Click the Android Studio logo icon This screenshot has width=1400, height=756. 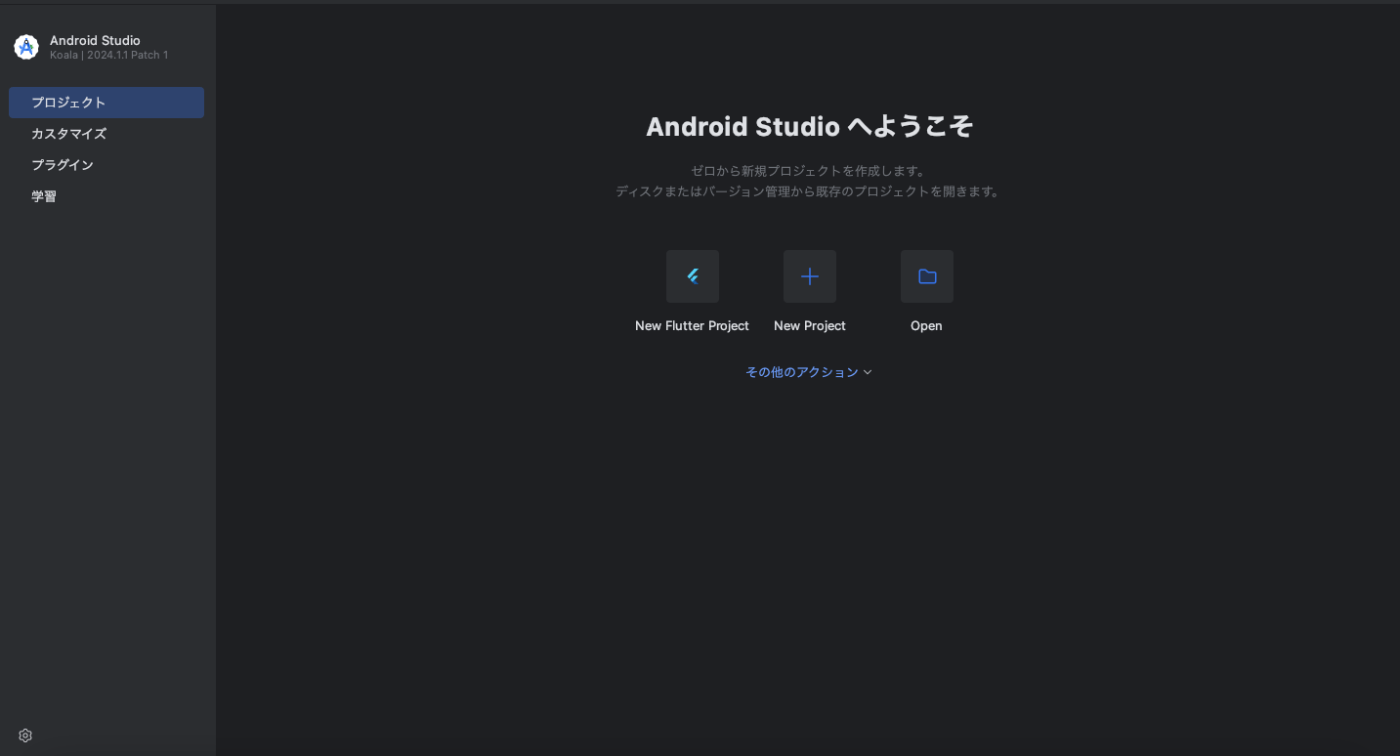[x=26, y=47]
